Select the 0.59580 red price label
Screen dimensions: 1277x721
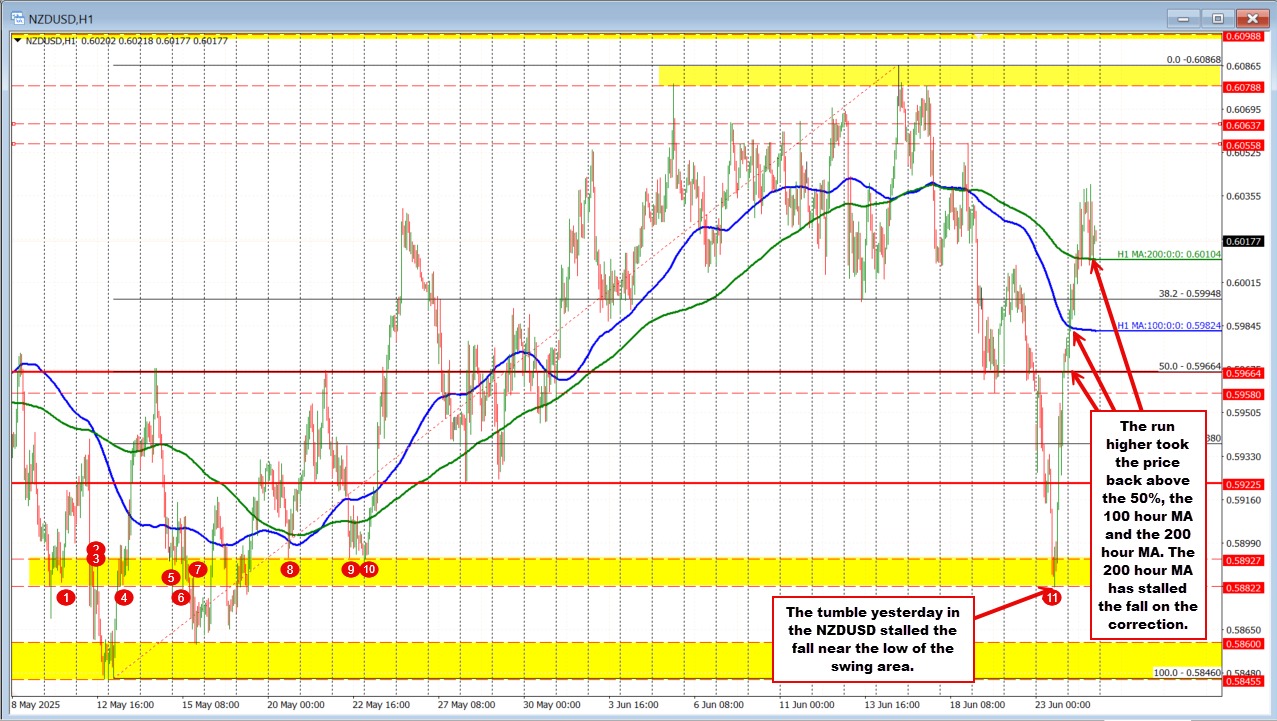point(1244,394)
